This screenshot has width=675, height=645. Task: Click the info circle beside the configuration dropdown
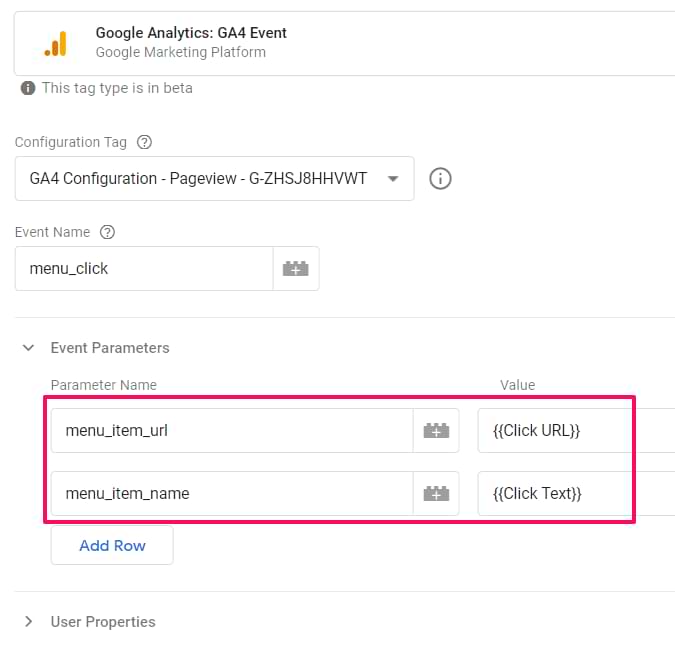click(x=440, y=179)
